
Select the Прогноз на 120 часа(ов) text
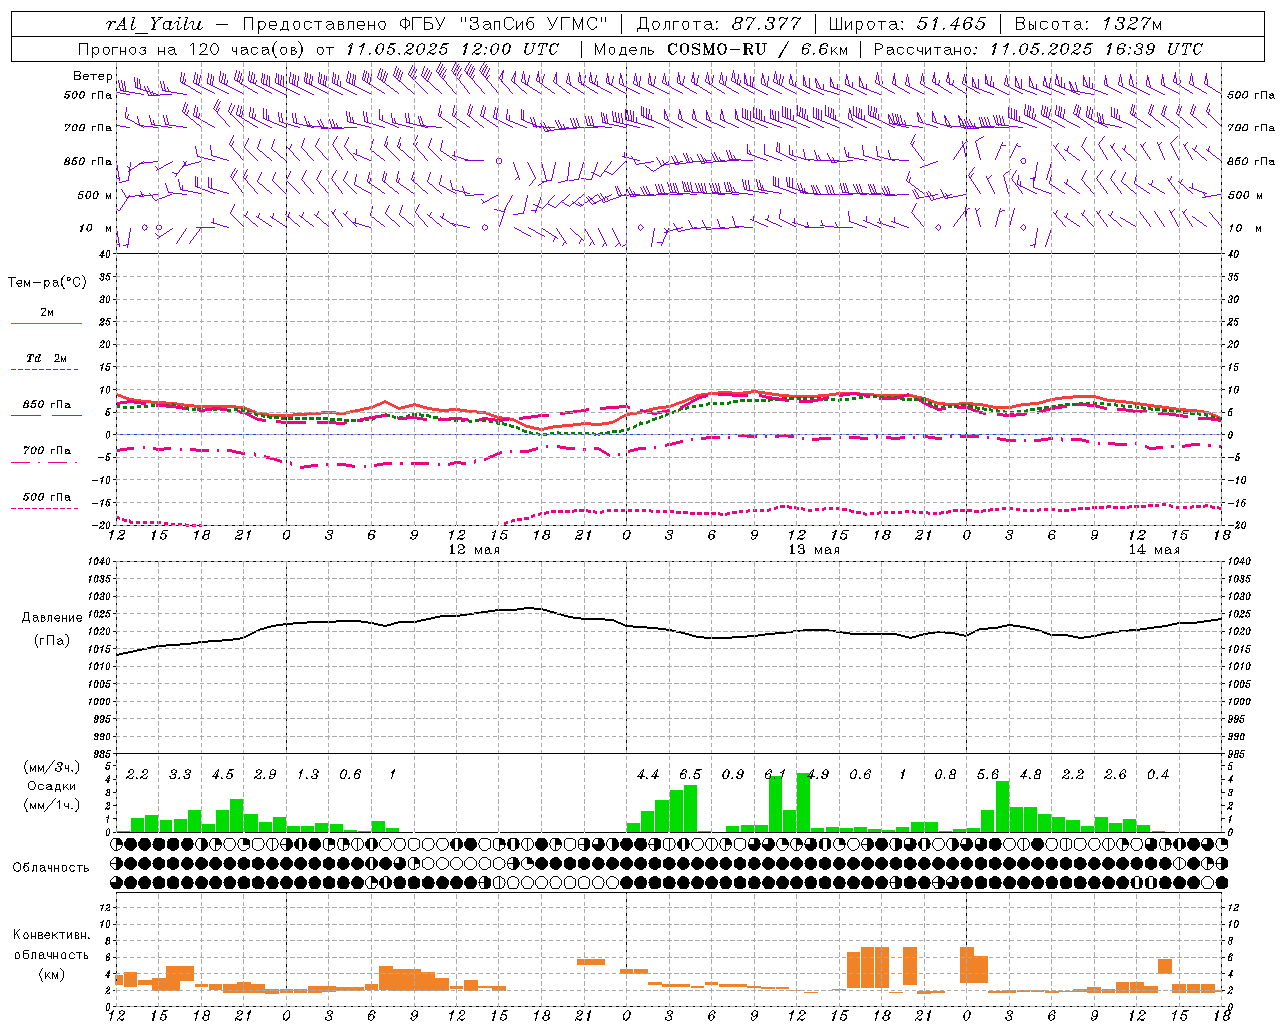point(193,49)
